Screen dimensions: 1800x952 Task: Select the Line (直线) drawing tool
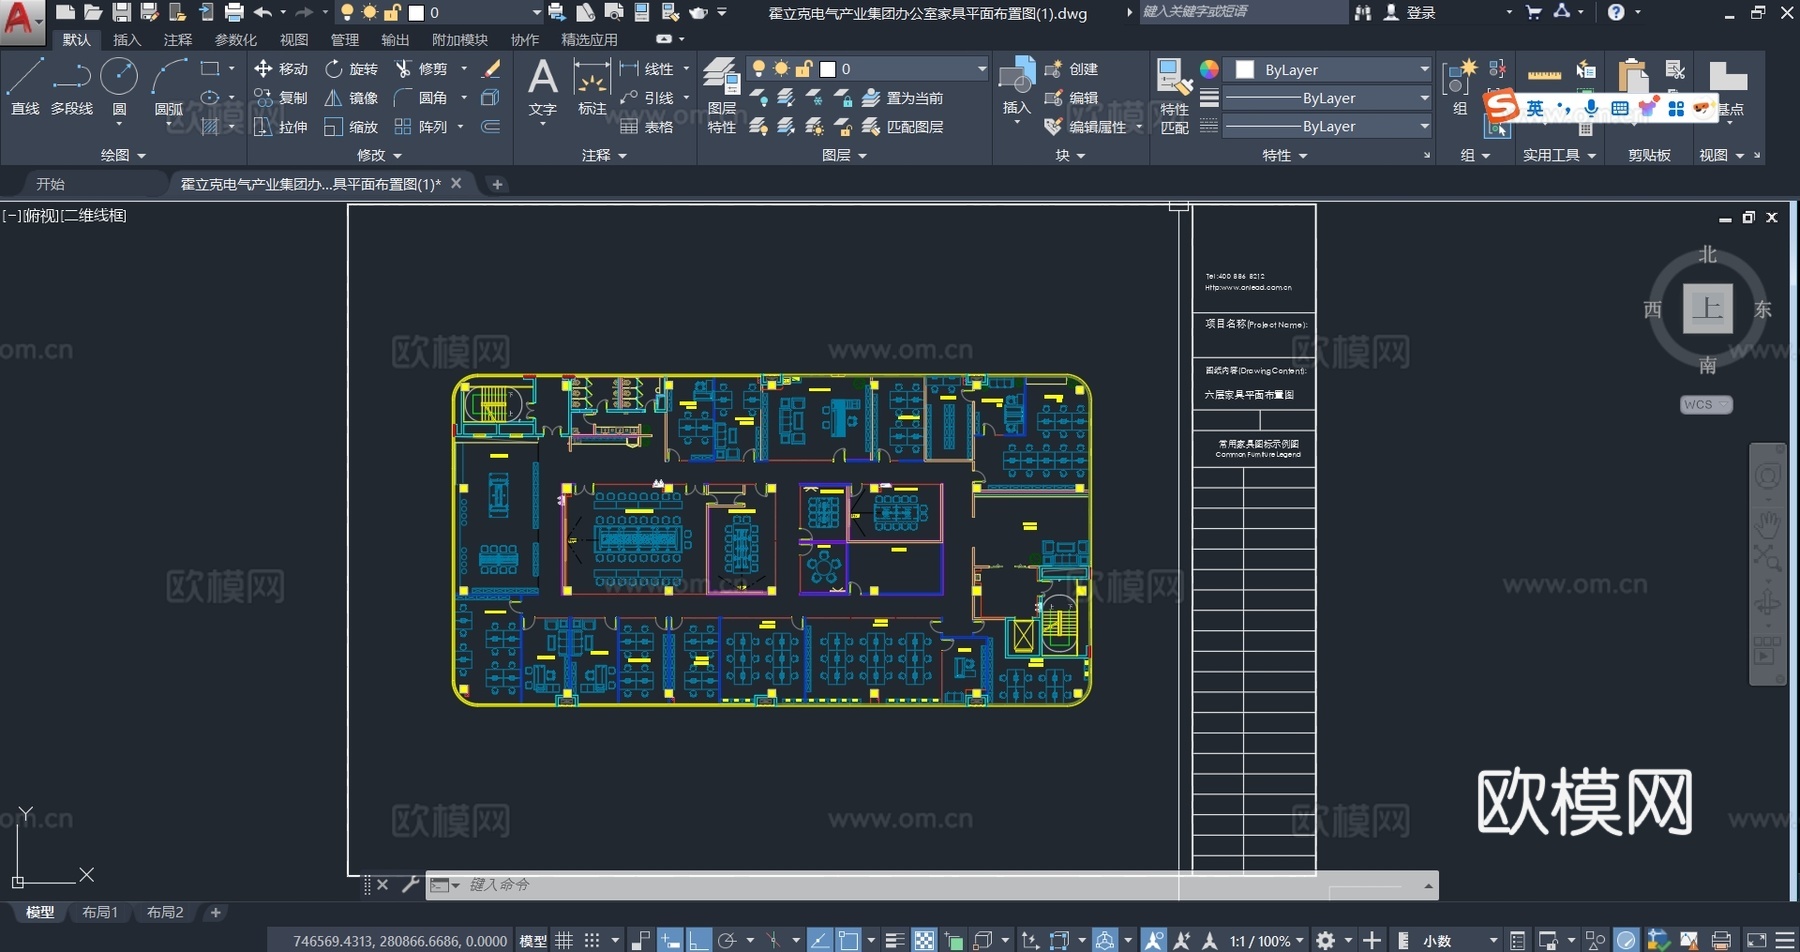coord(25,87)
